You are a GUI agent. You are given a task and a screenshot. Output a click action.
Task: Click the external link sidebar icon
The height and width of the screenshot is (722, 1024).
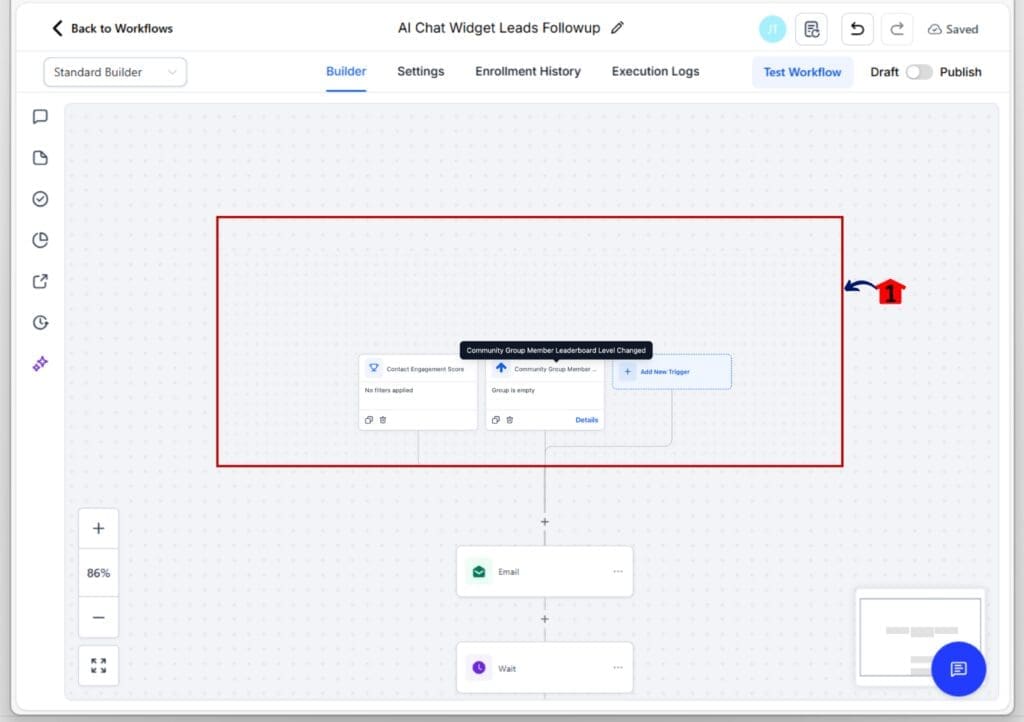tap(40, 281)
